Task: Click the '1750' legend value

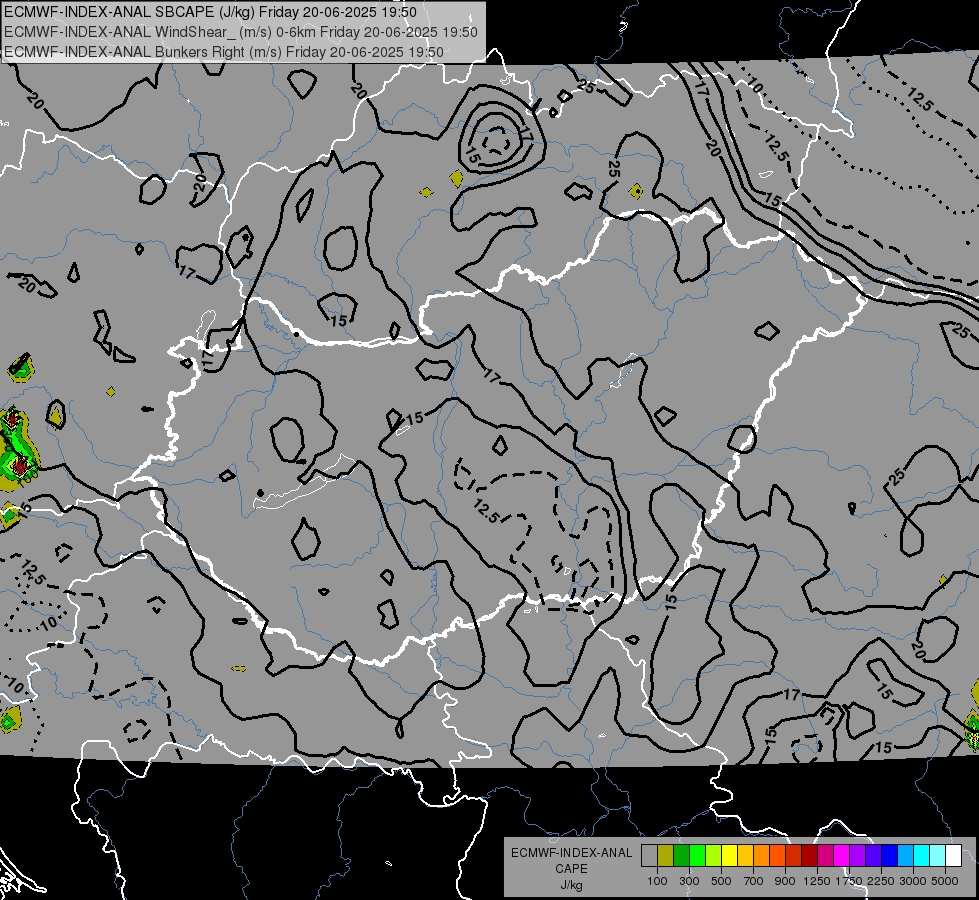Action: tap(849, 881)
